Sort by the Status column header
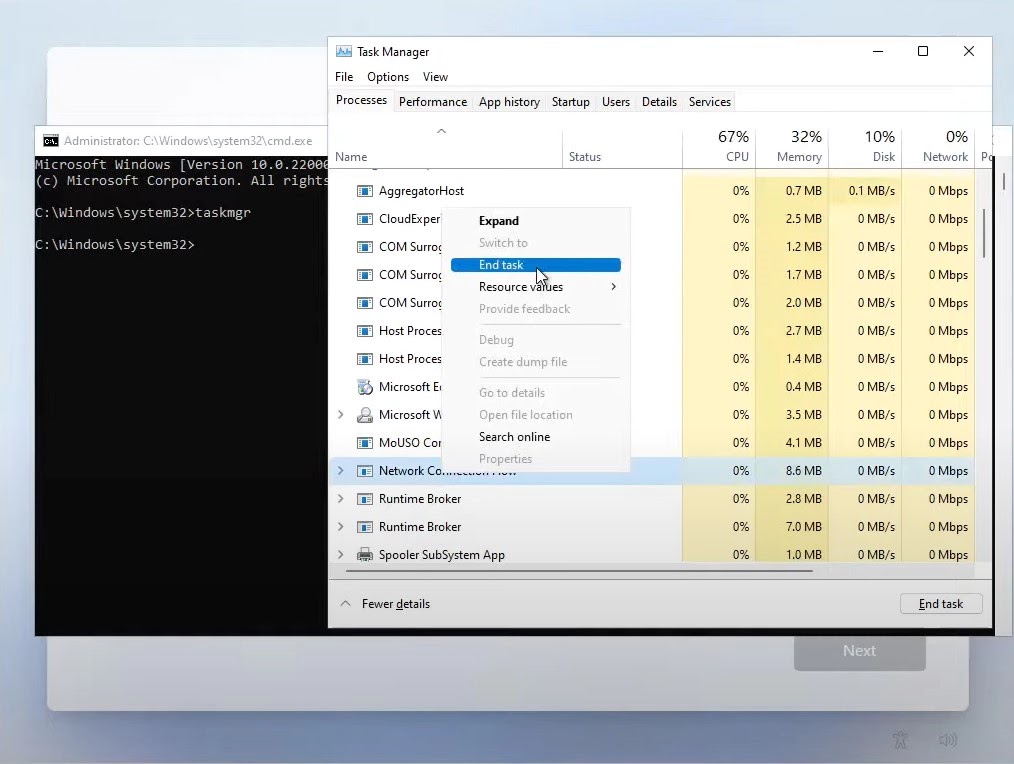 [x=622, y=147]
